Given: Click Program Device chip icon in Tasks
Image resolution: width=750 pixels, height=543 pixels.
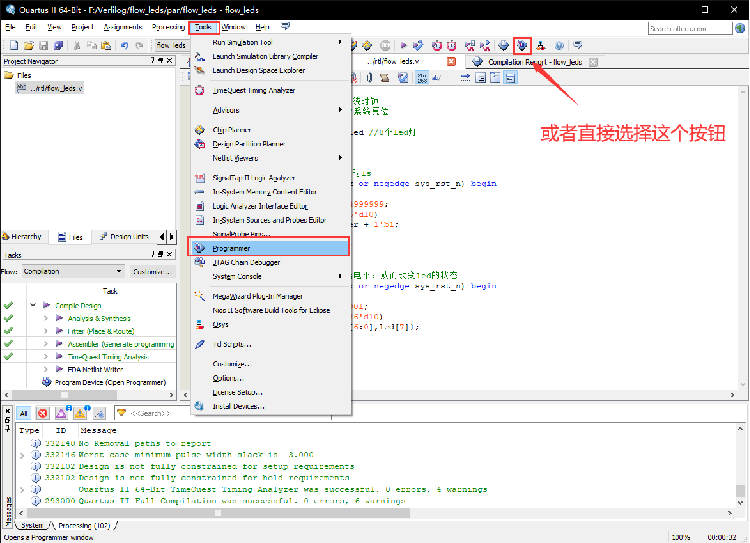Looking at the screenshot, I should 46,382.
